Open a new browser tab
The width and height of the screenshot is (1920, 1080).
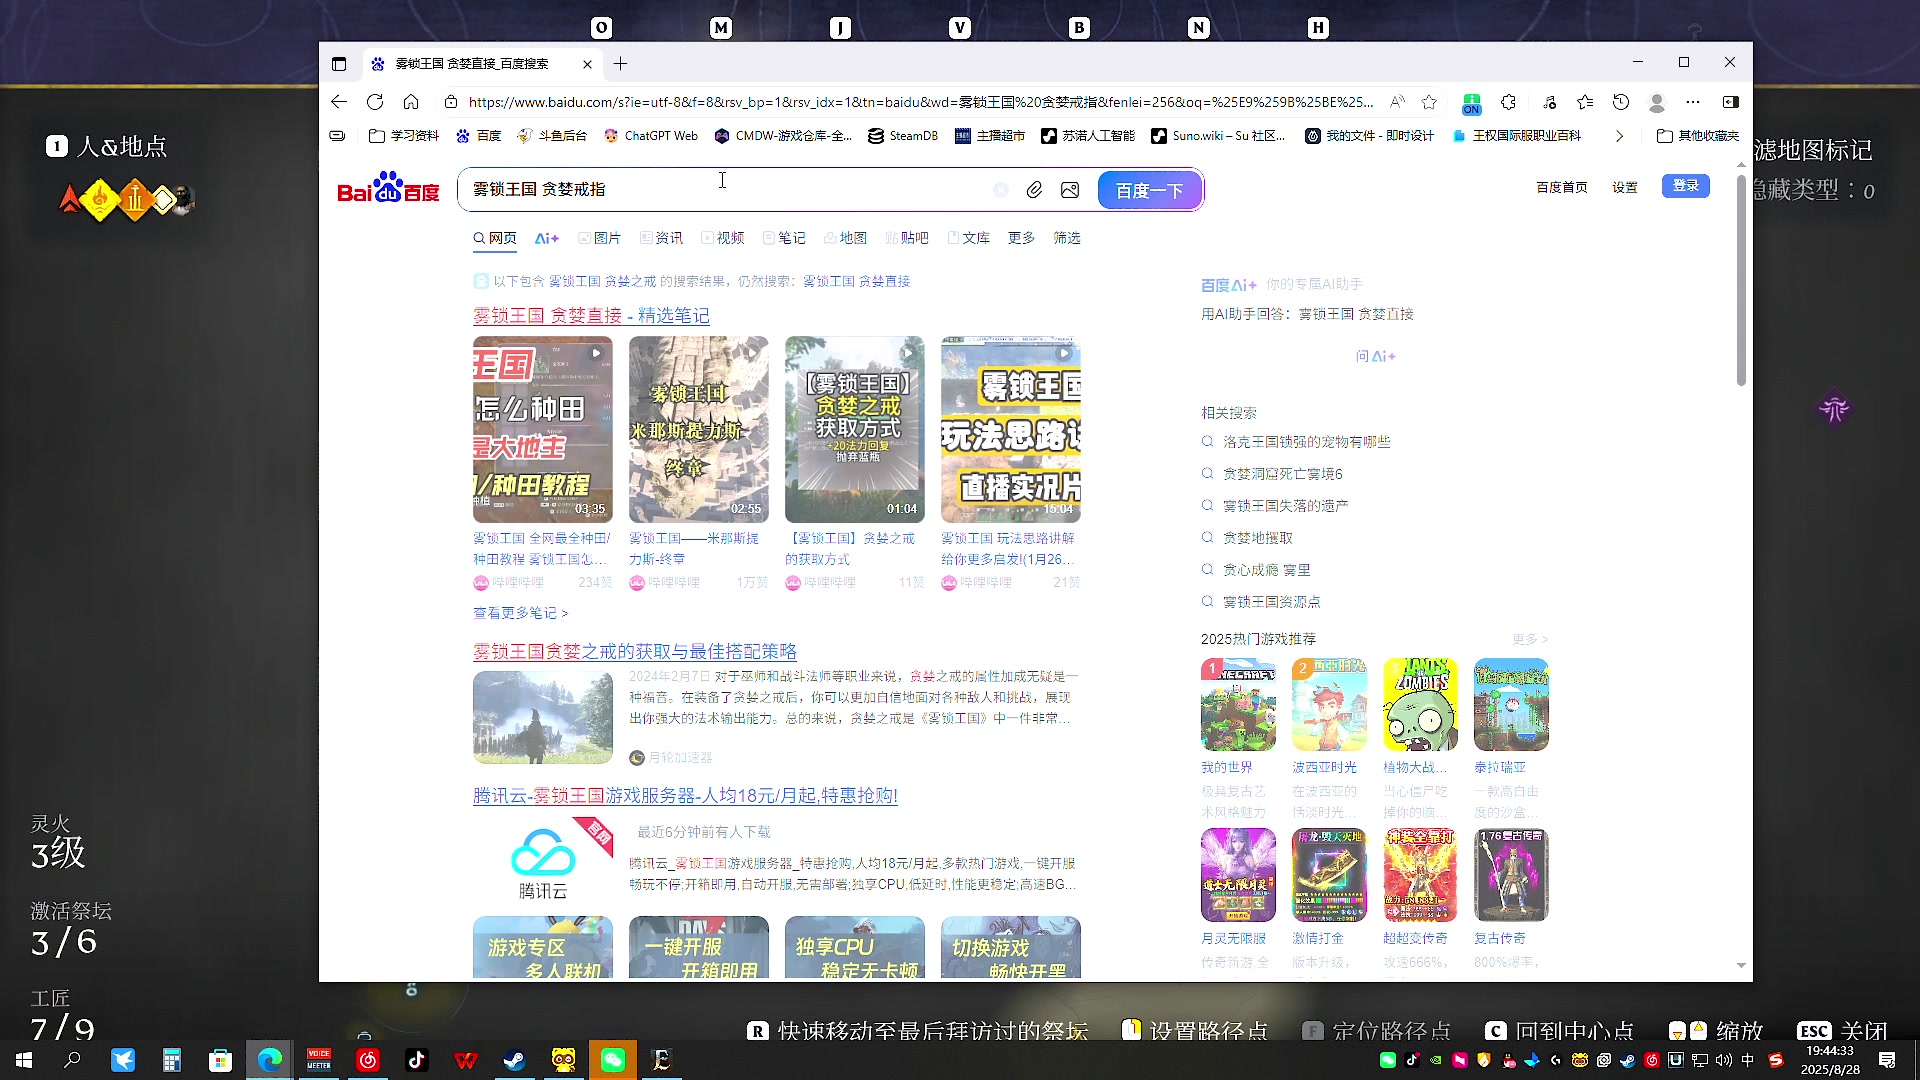(x=621, y=64)
